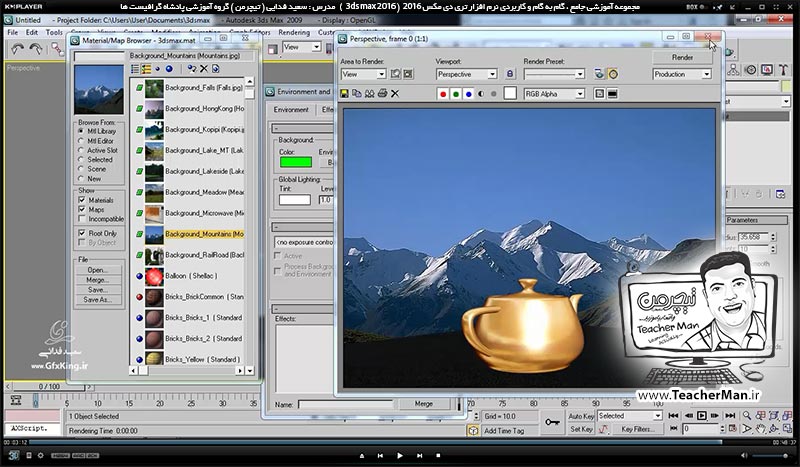Click the Open... button in File group

pos(99,270)
